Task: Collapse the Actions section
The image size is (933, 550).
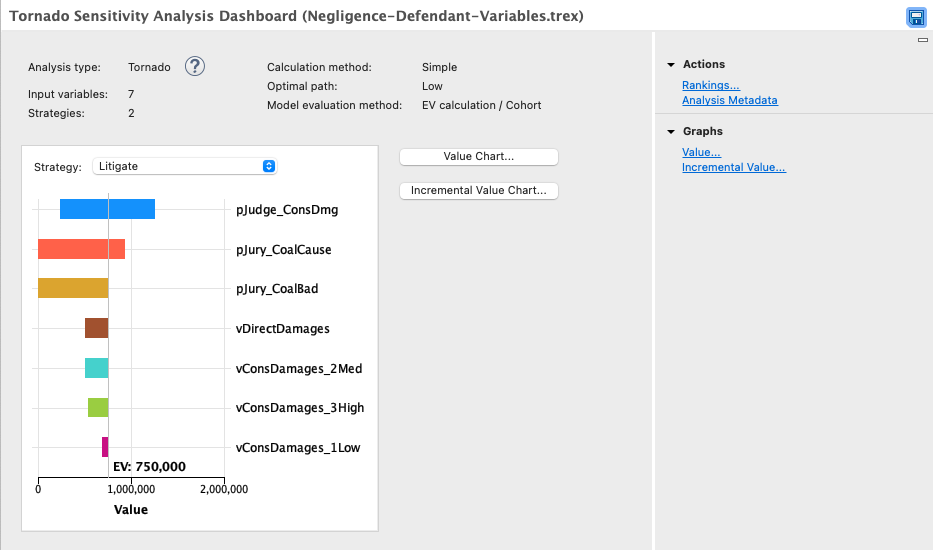Action: tap(671, 65)
